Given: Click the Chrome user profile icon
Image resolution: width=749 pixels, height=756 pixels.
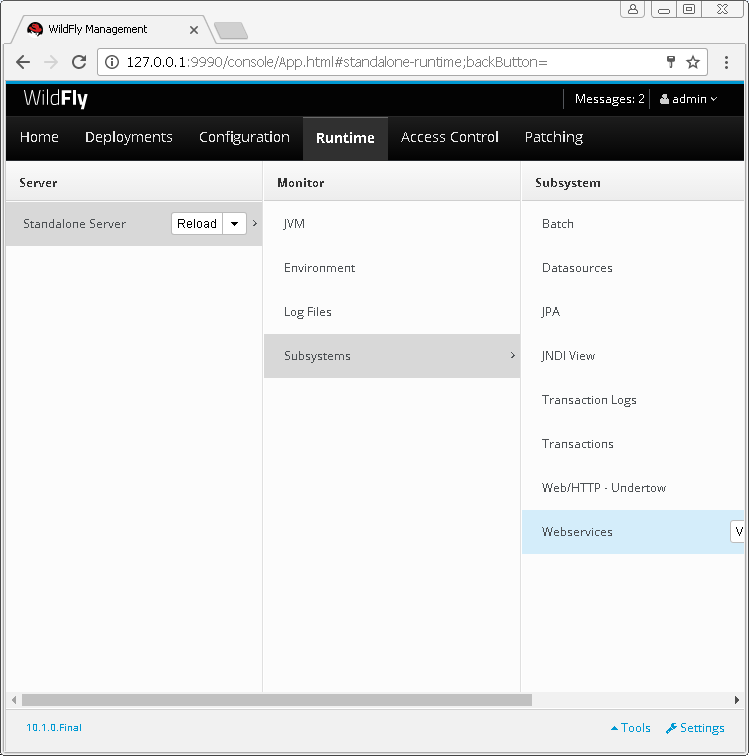Looking at the screenshot, I should pyautogui.click(x=632, y=9).
